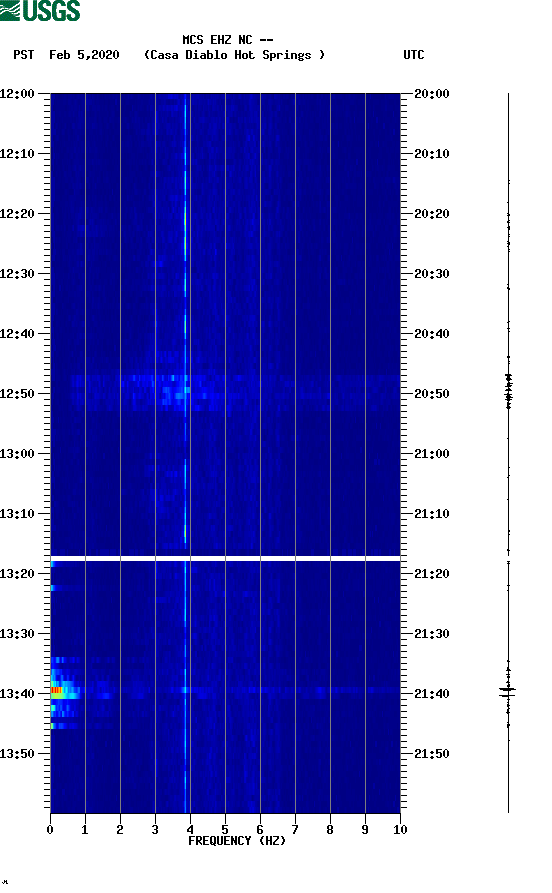Click frequency axis tick label 10

400,830
